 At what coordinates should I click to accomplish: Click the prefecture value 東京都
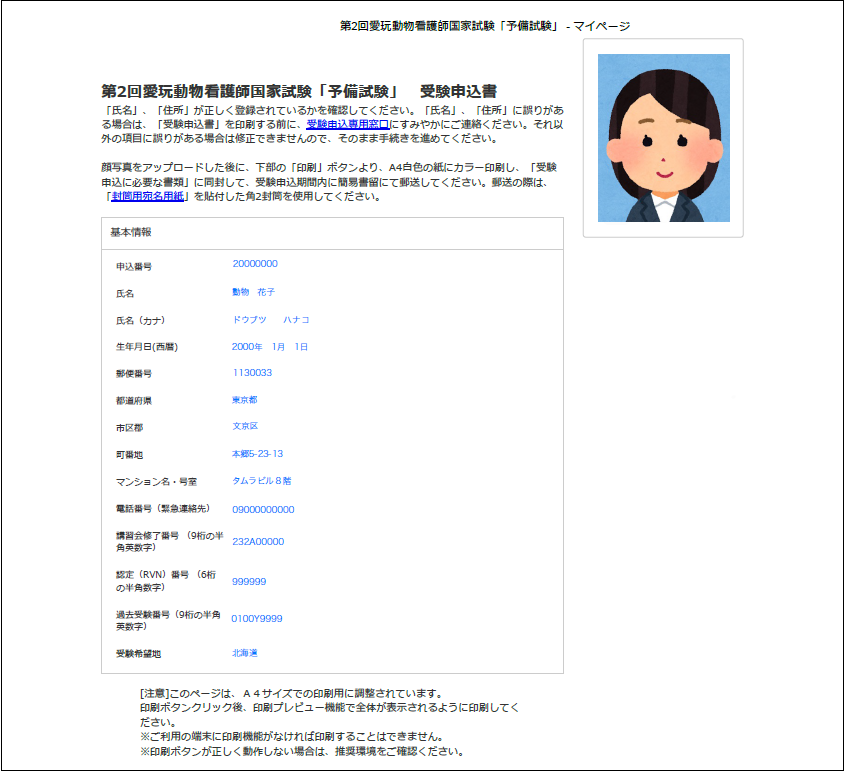[245, 400]
